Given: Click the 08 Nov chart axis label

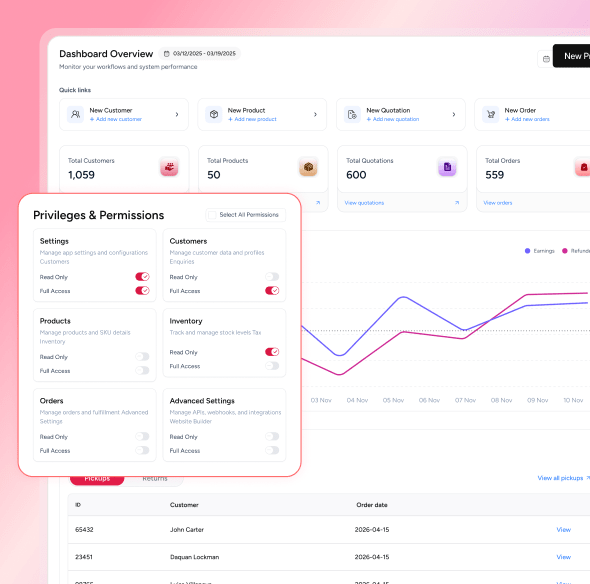Looking at the screenshot, I should click(x=501, y=400).
